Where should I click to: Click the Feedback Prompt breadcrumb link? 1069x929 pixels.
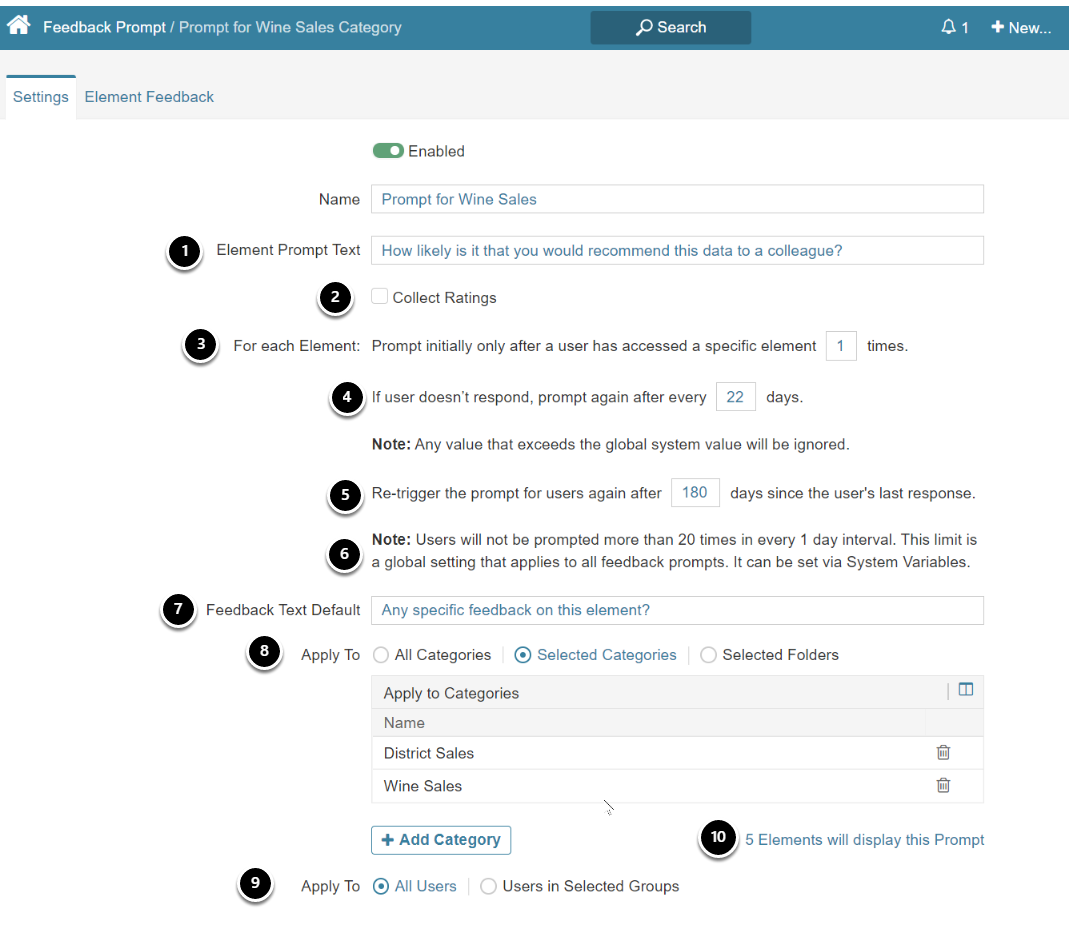(104, 27)
